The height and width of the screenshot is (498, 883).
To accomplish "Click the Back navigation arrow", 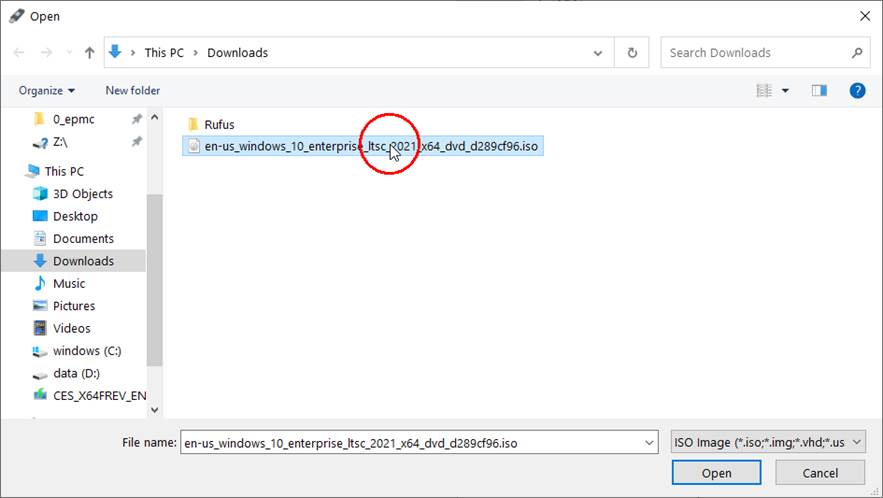I will tap(20, 53).
